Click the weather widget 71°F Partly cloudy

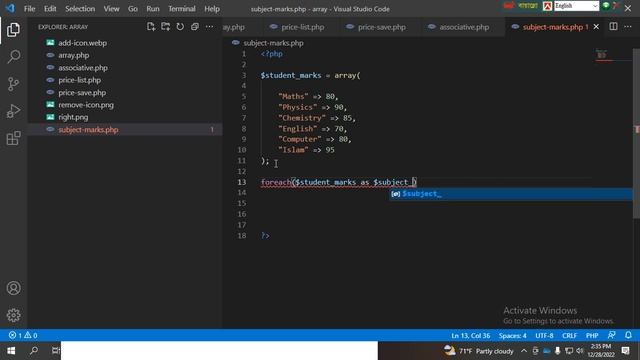[479, 351]
